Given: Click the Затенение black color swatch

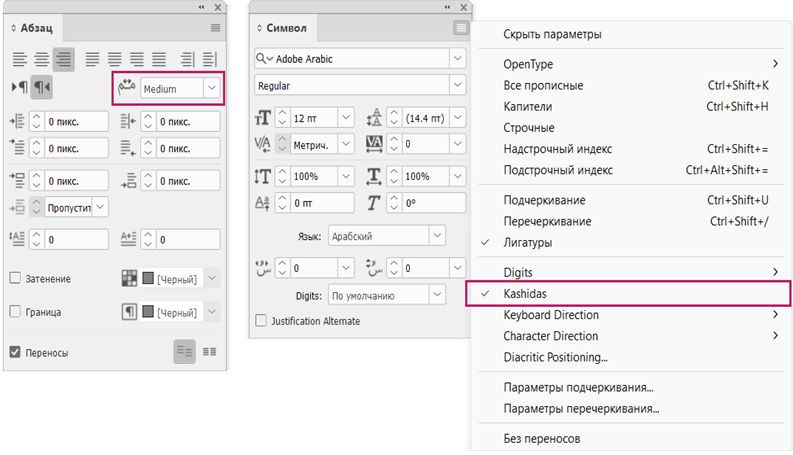Looking at the screenshot, I should pyautogui.click(x=148, y=278).
